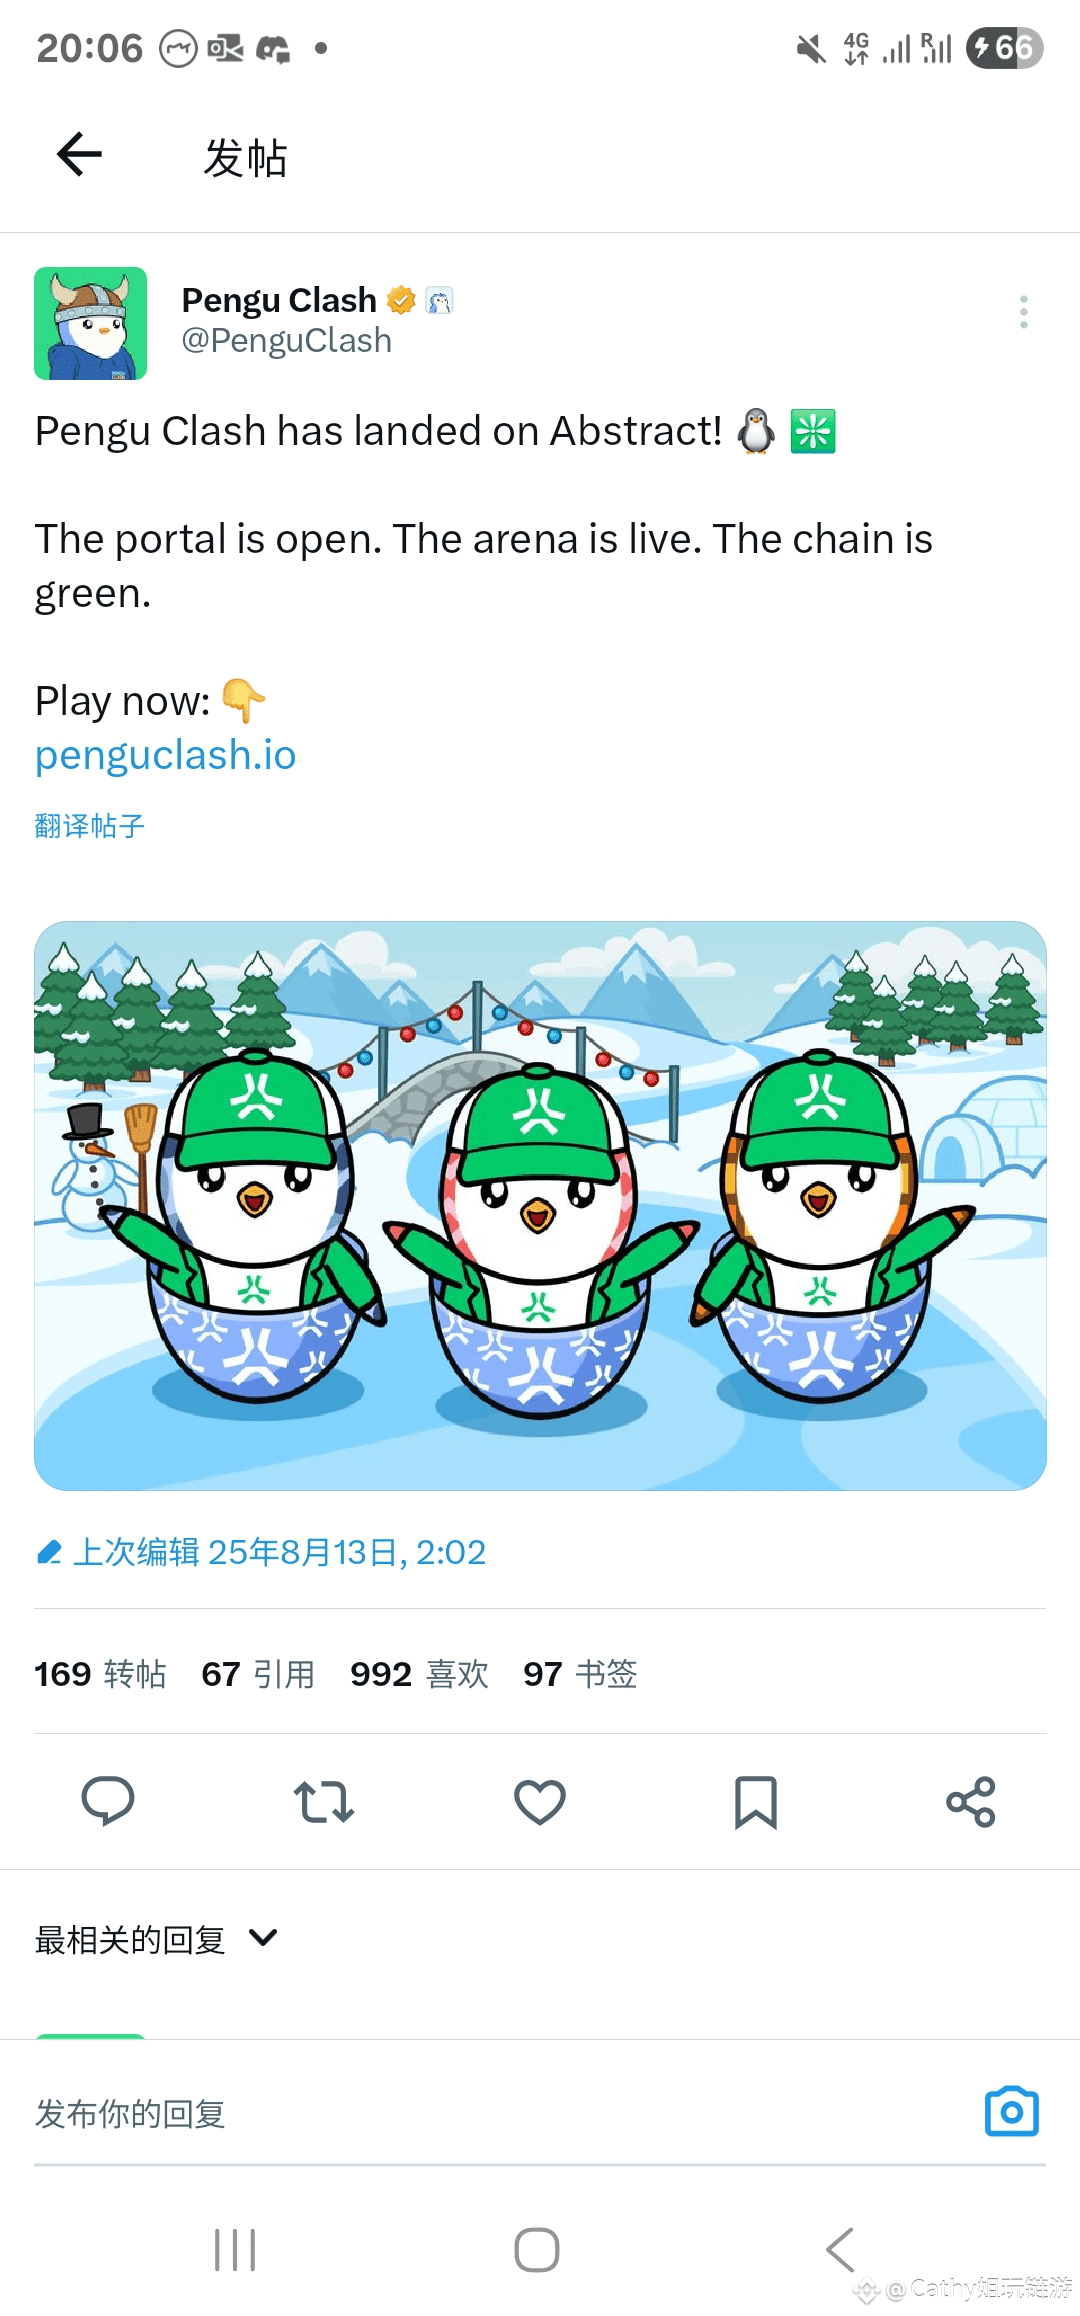Tap 翻译帖子 translate link
Image resolution: width=1080 pixels, height=2316 pixels.
point(90,826)
